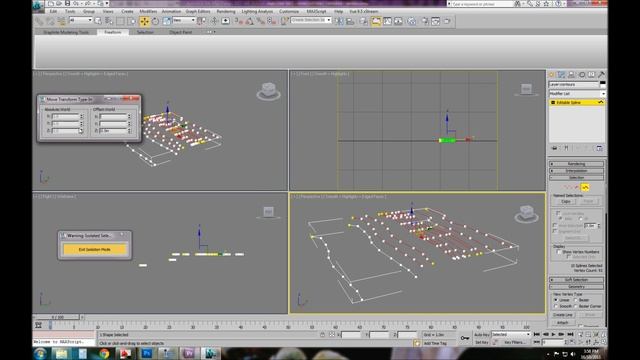Open the Modifier List dropdown
This screenshot has width=640, height=360.
pos(577,93)
